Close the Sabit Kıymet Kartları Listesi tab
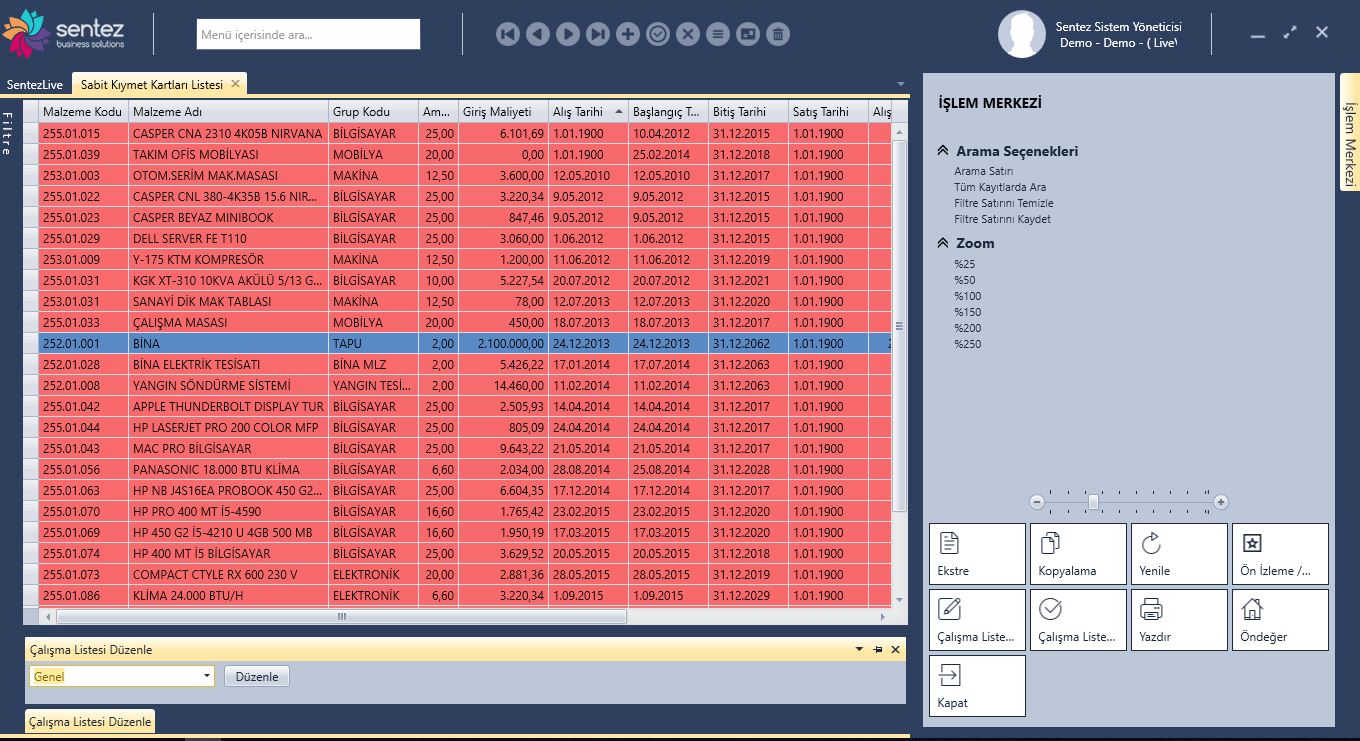 235,84
